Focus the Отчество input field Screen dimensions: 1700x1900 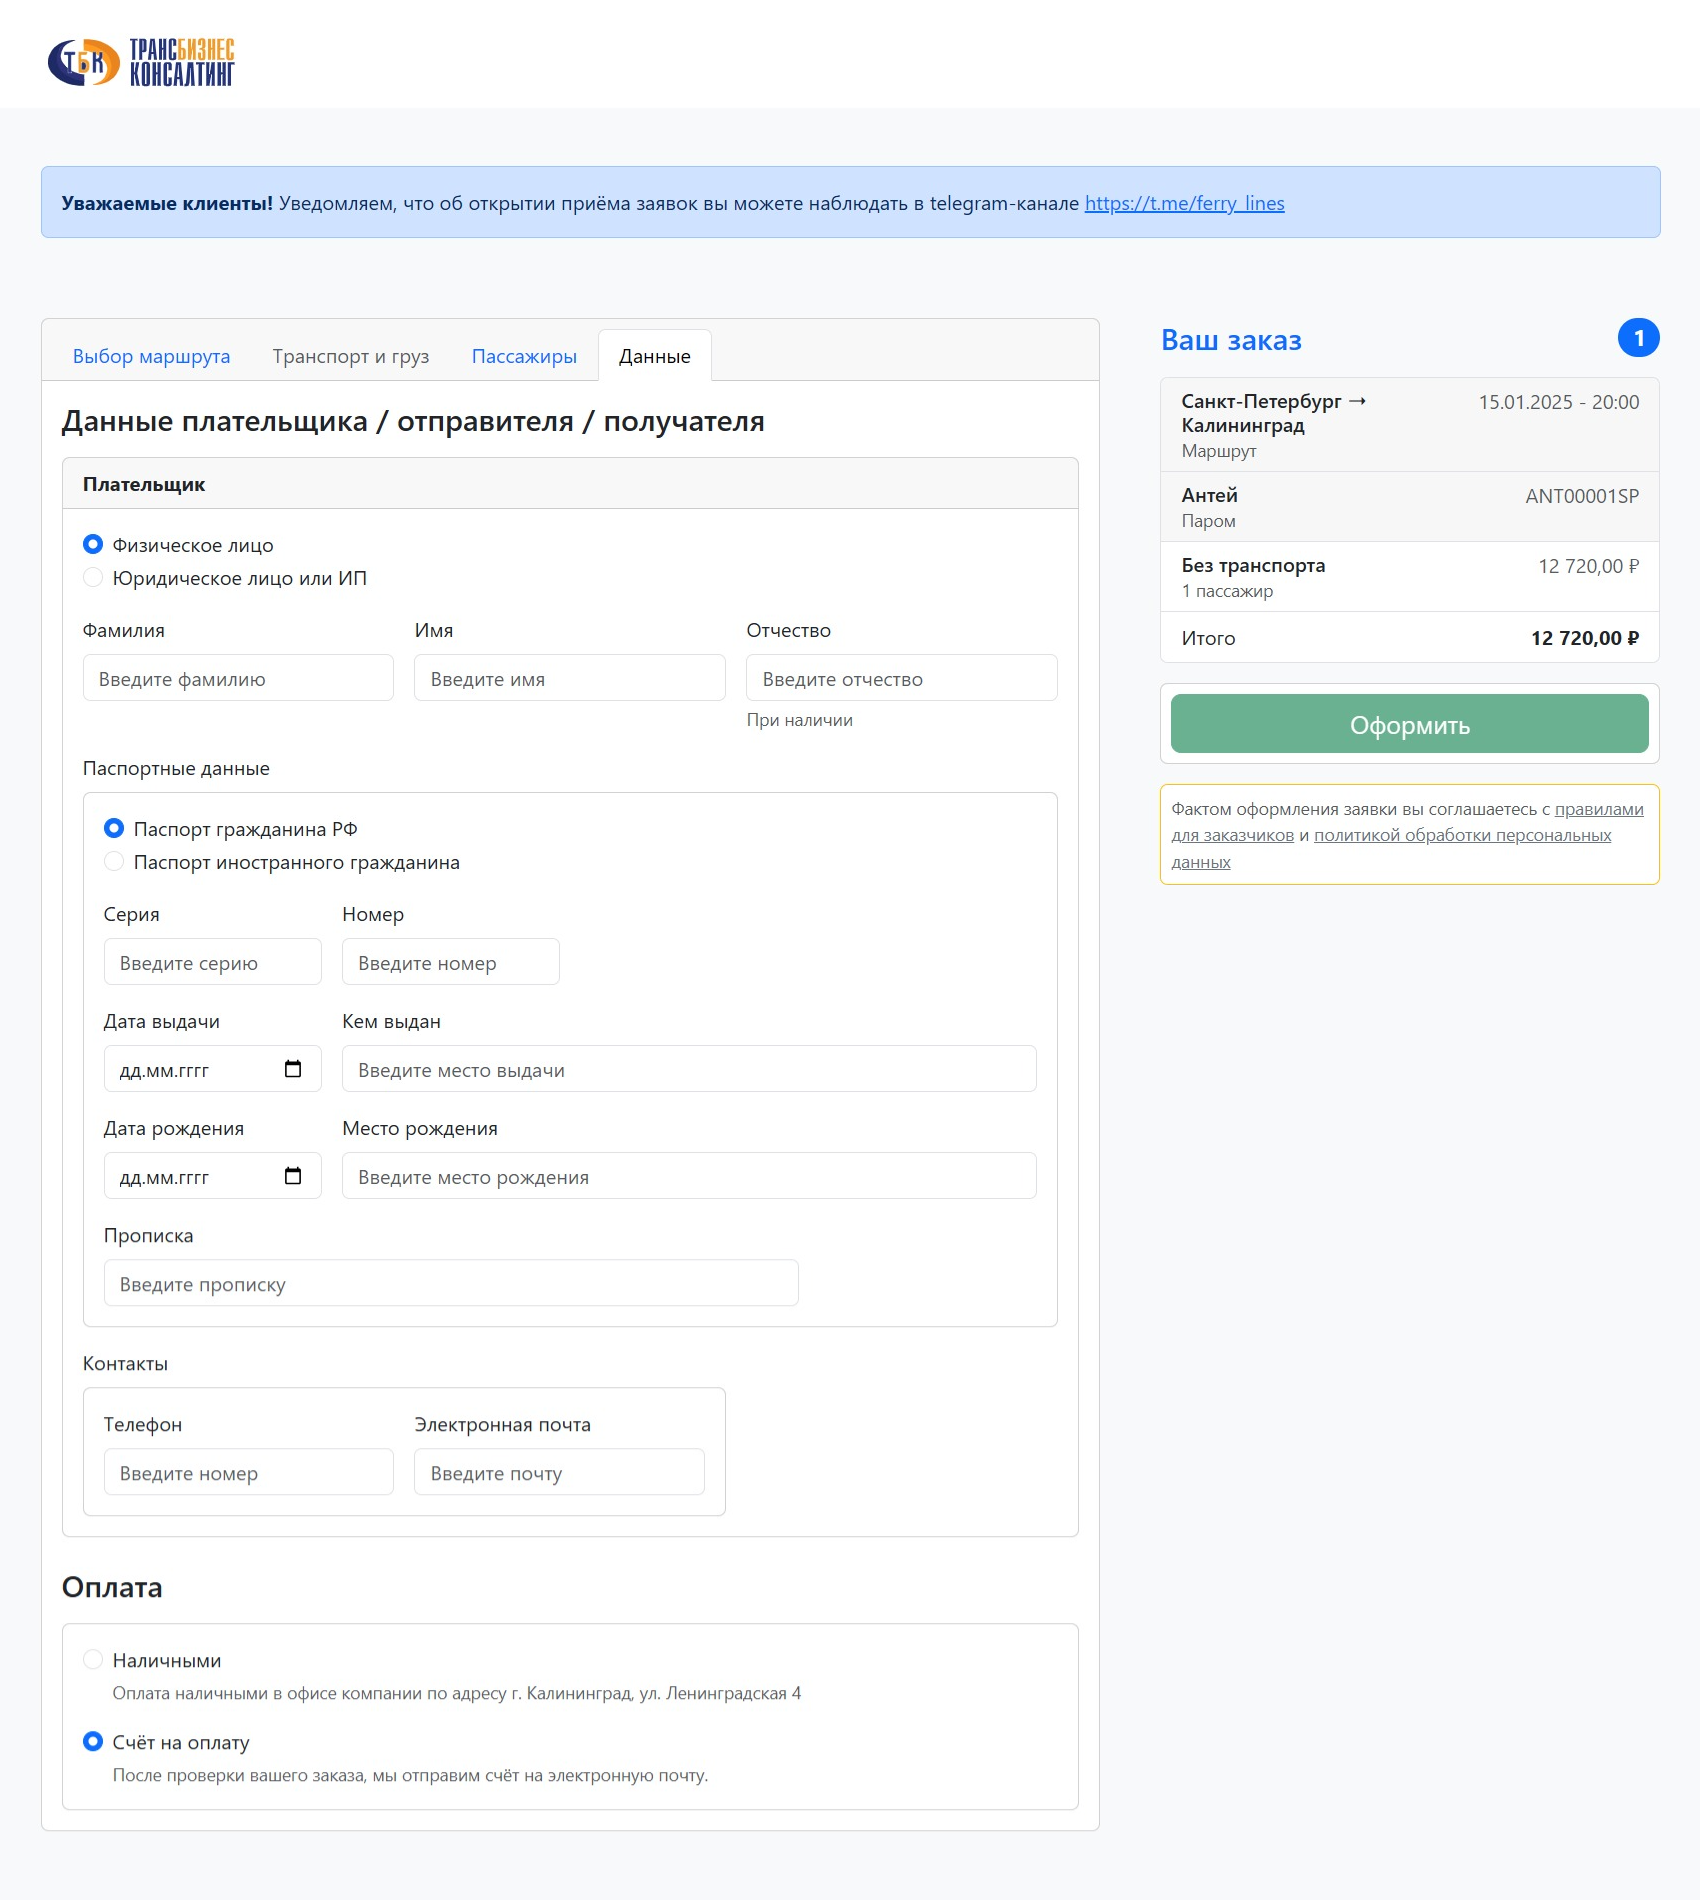[x=902, y=678]
